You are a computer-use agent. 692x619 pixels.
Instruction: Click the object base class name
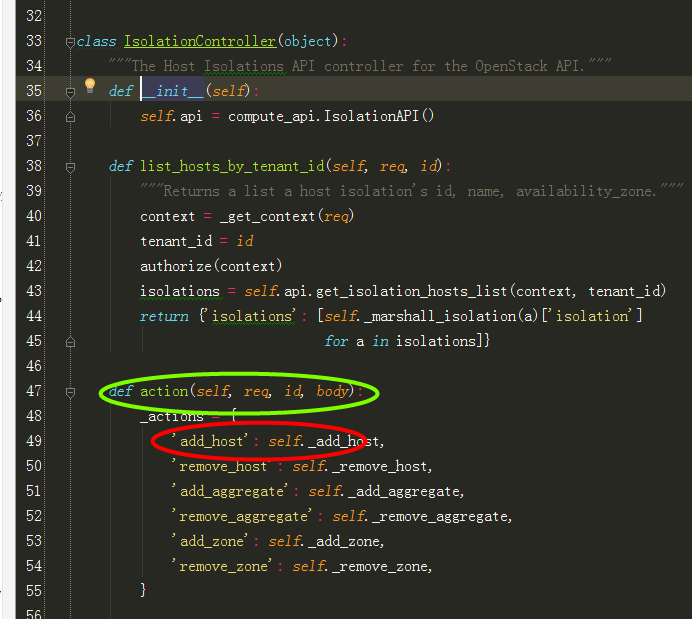click(308, 41)
